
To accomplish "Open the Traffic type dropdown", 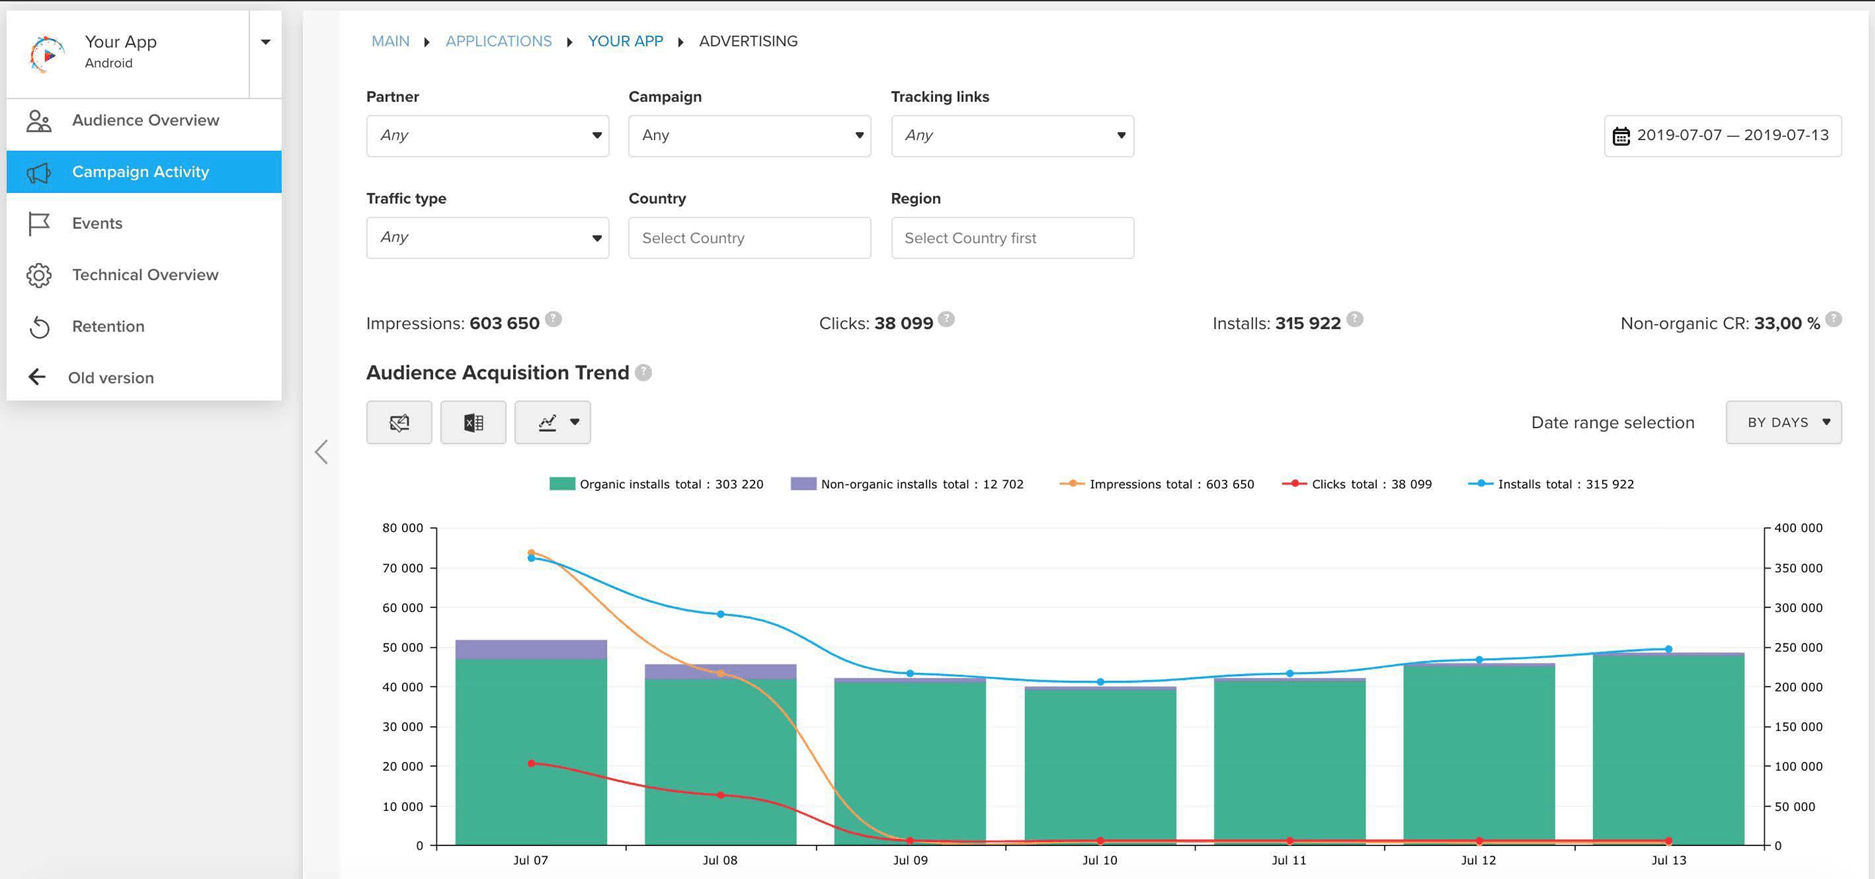I will click(x=487, y=238).
